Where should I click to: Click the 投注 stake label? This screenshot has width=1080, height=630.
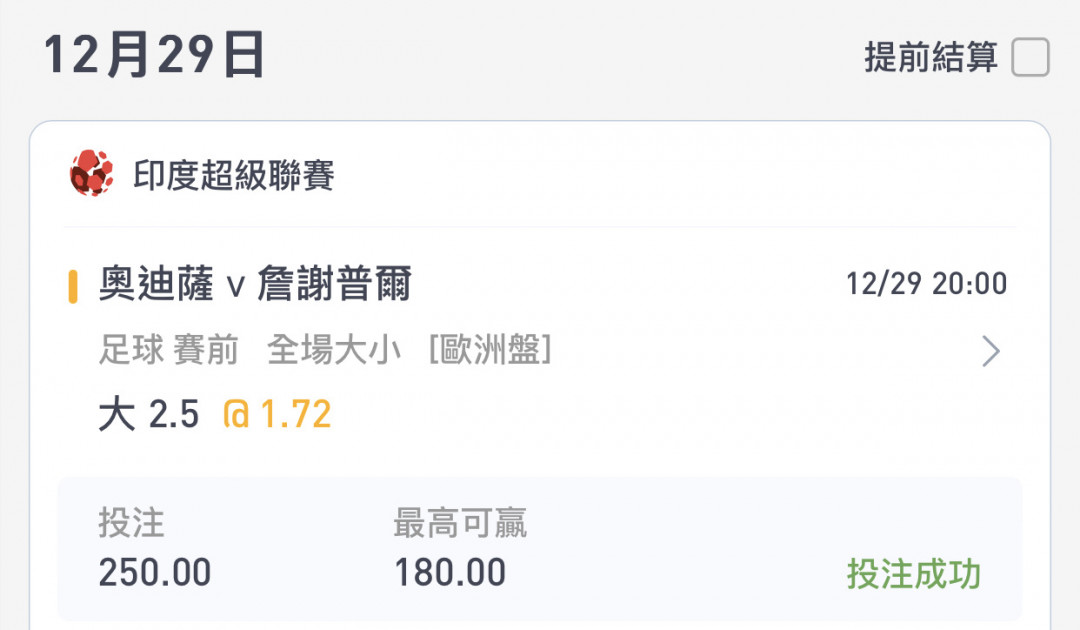[x=132, y=523]
